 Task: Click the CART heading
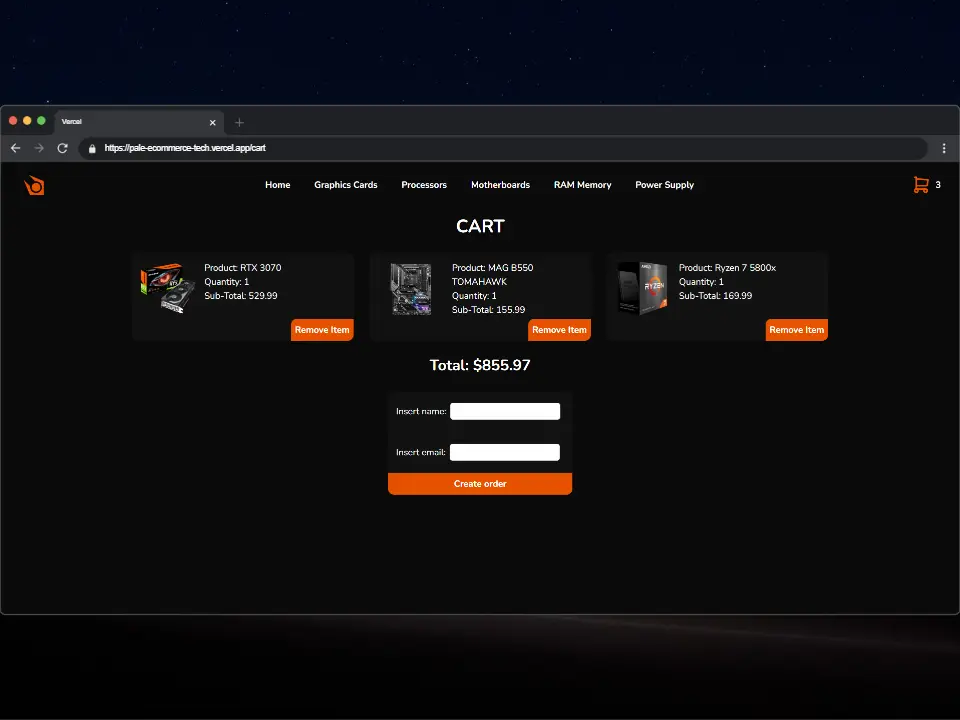(x=481, y=227)
